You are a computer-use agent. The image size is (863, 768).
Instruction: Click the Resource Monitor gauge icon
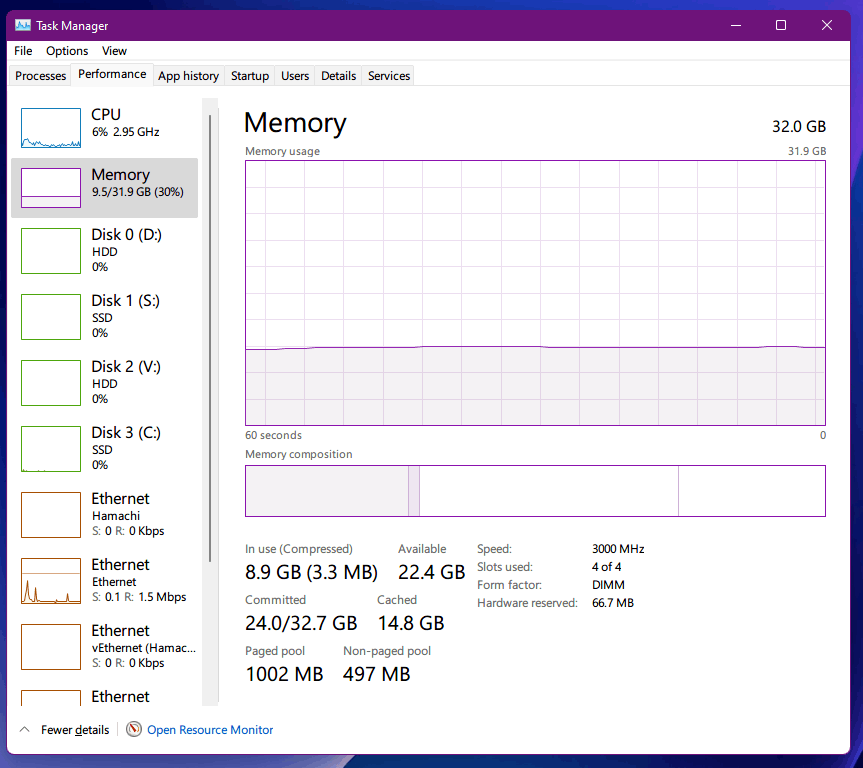pyautogui.click(x=134, y=729)
